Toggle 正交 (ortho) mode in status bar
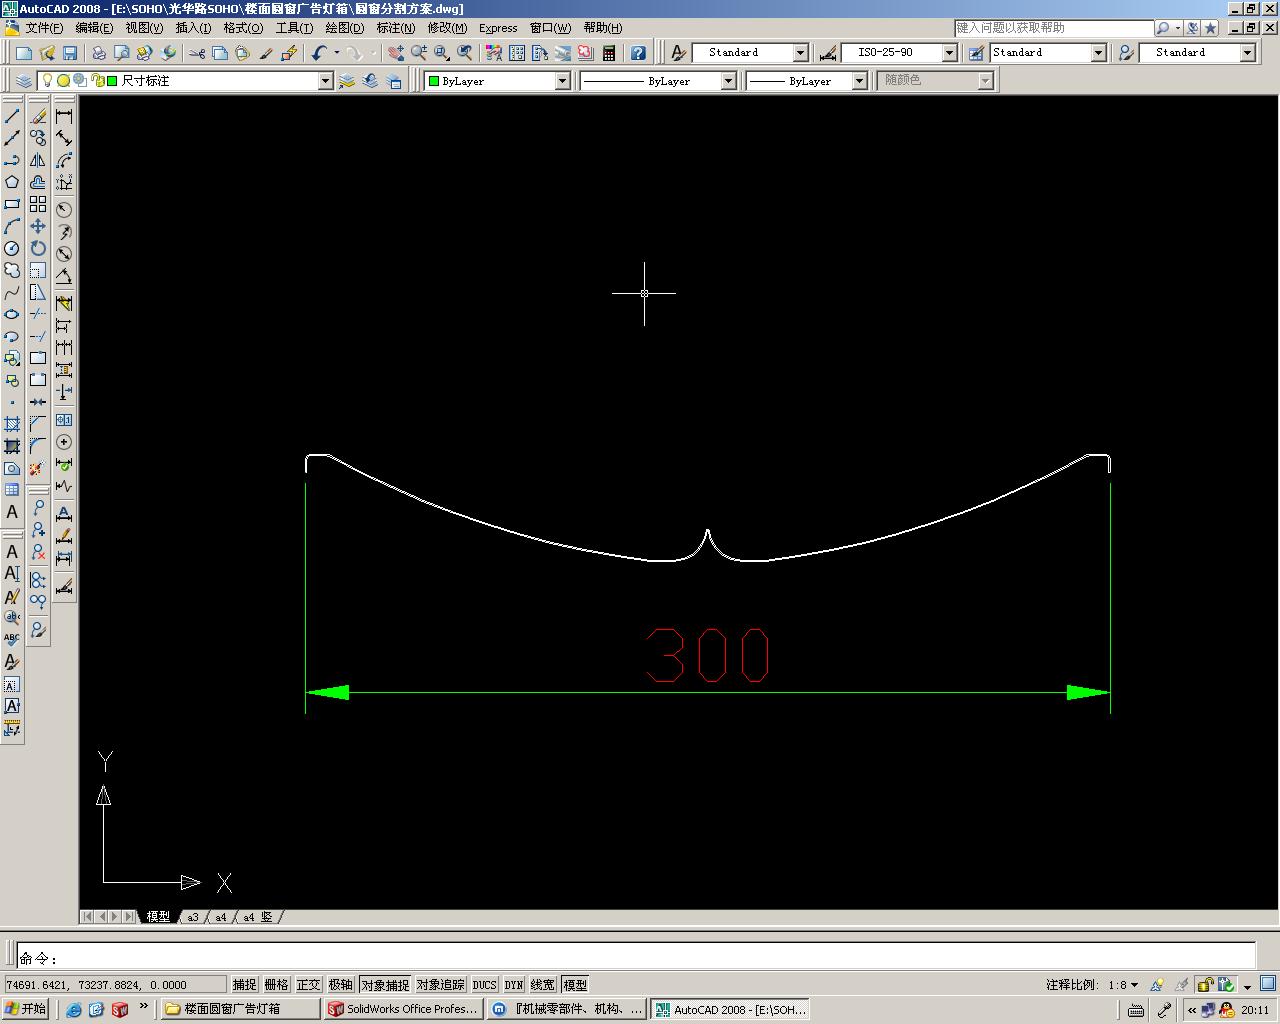 (308, 985)
